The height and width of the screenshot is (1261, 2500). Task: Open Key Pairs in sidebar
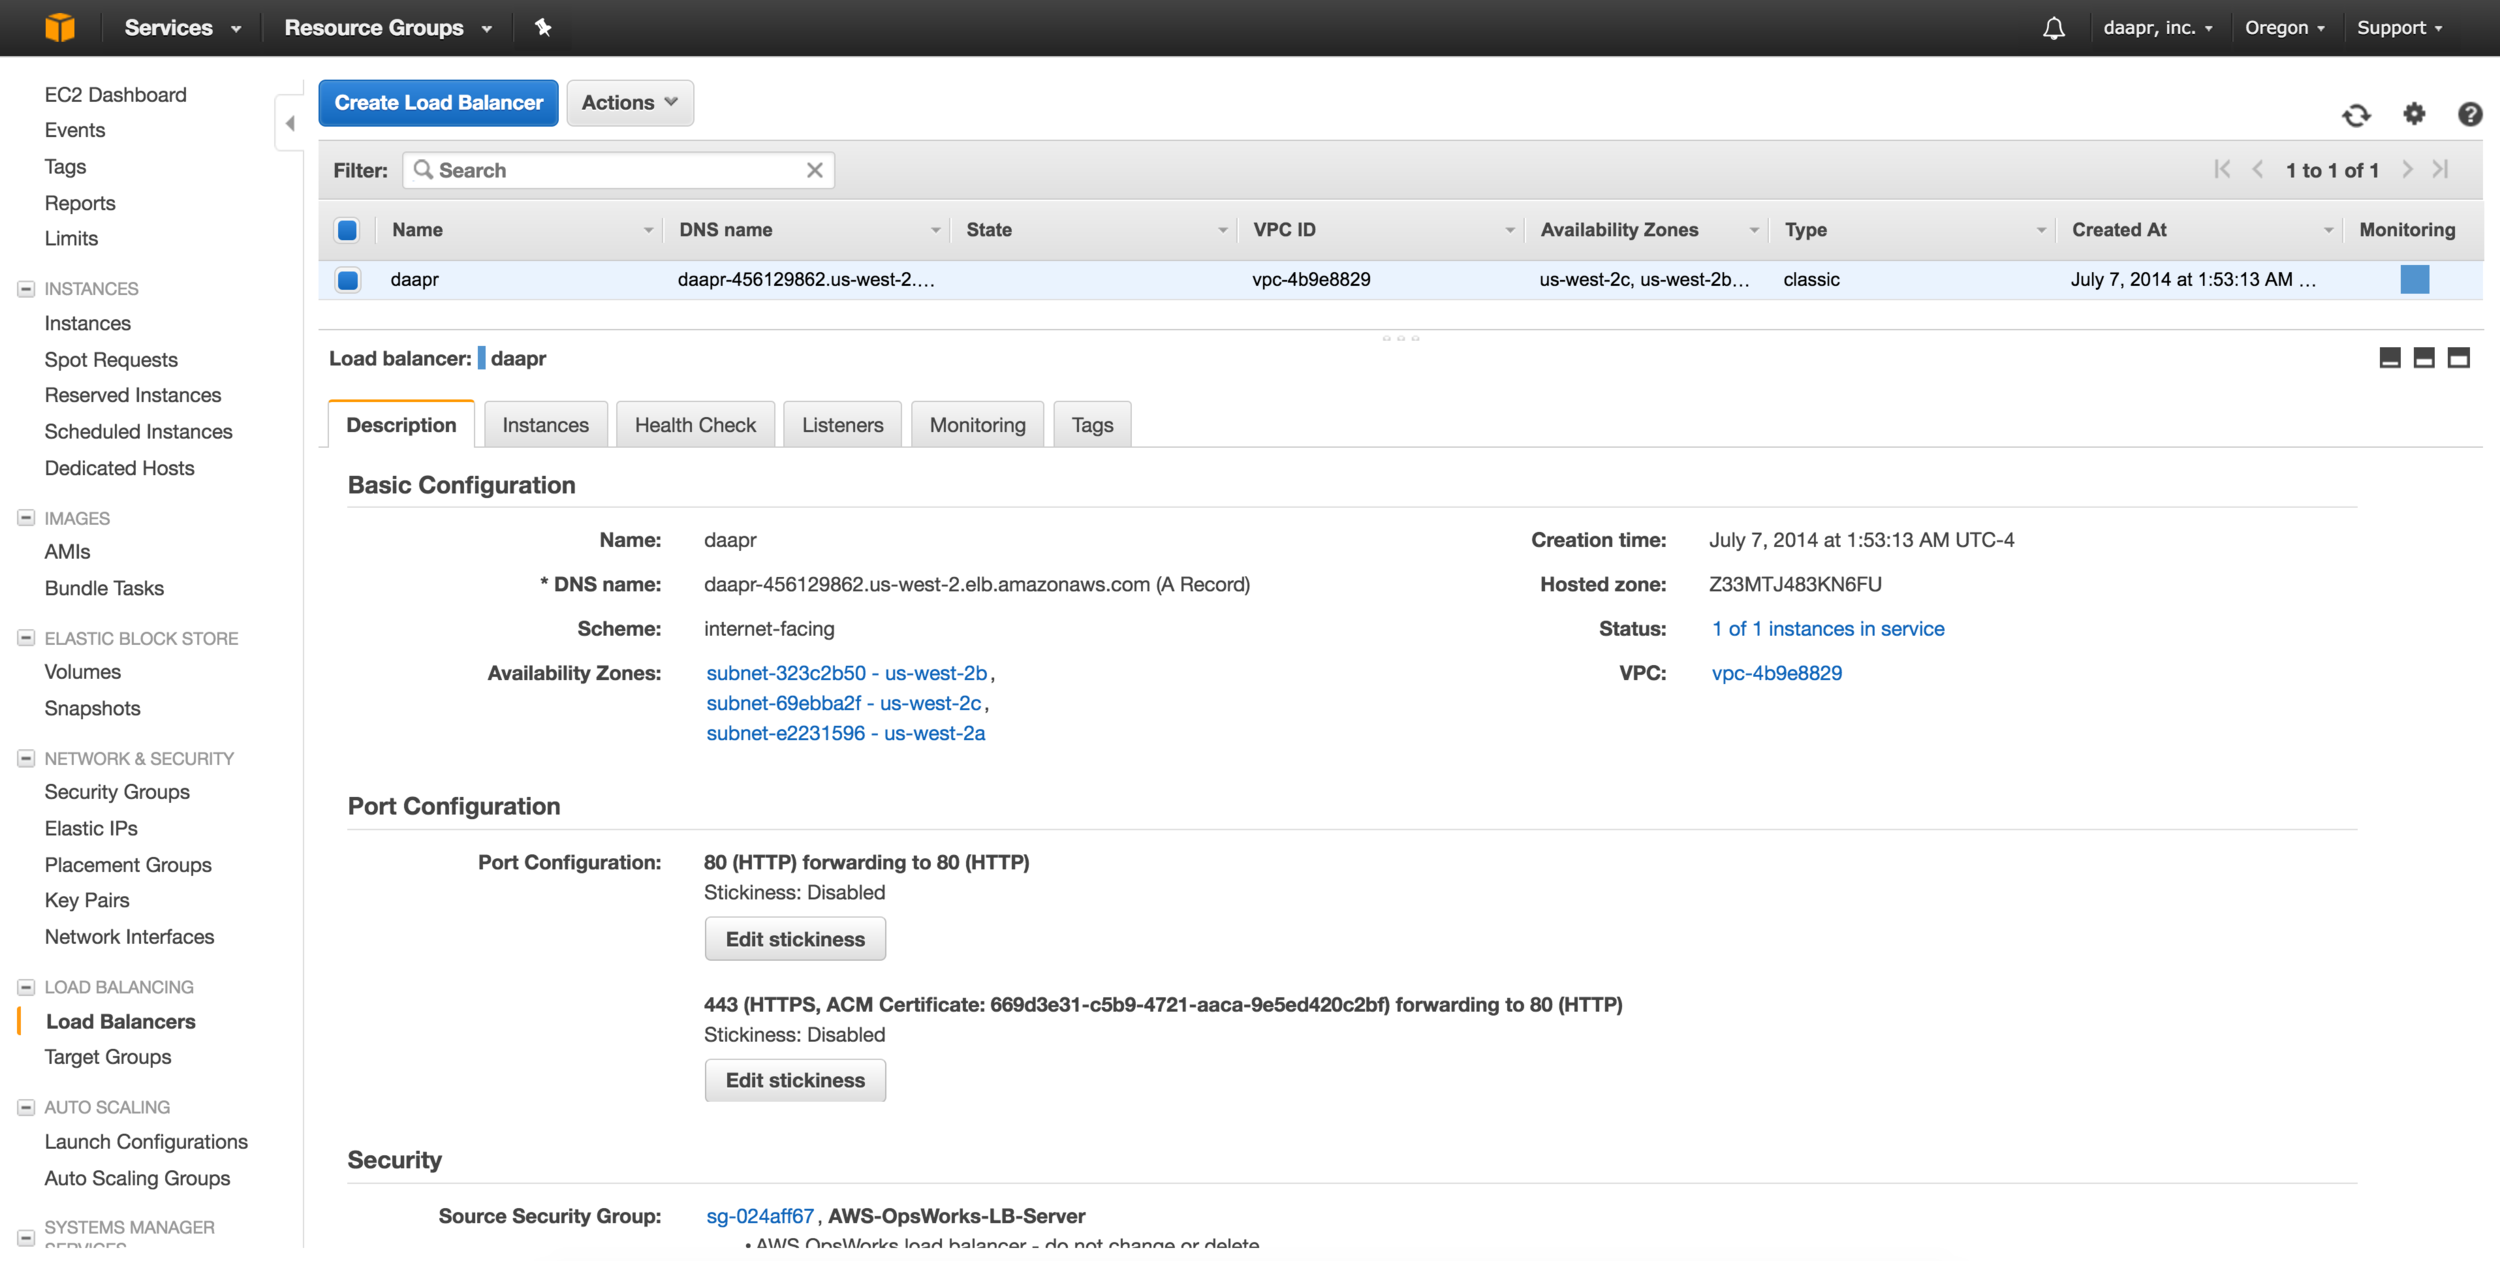coord(87,900)
